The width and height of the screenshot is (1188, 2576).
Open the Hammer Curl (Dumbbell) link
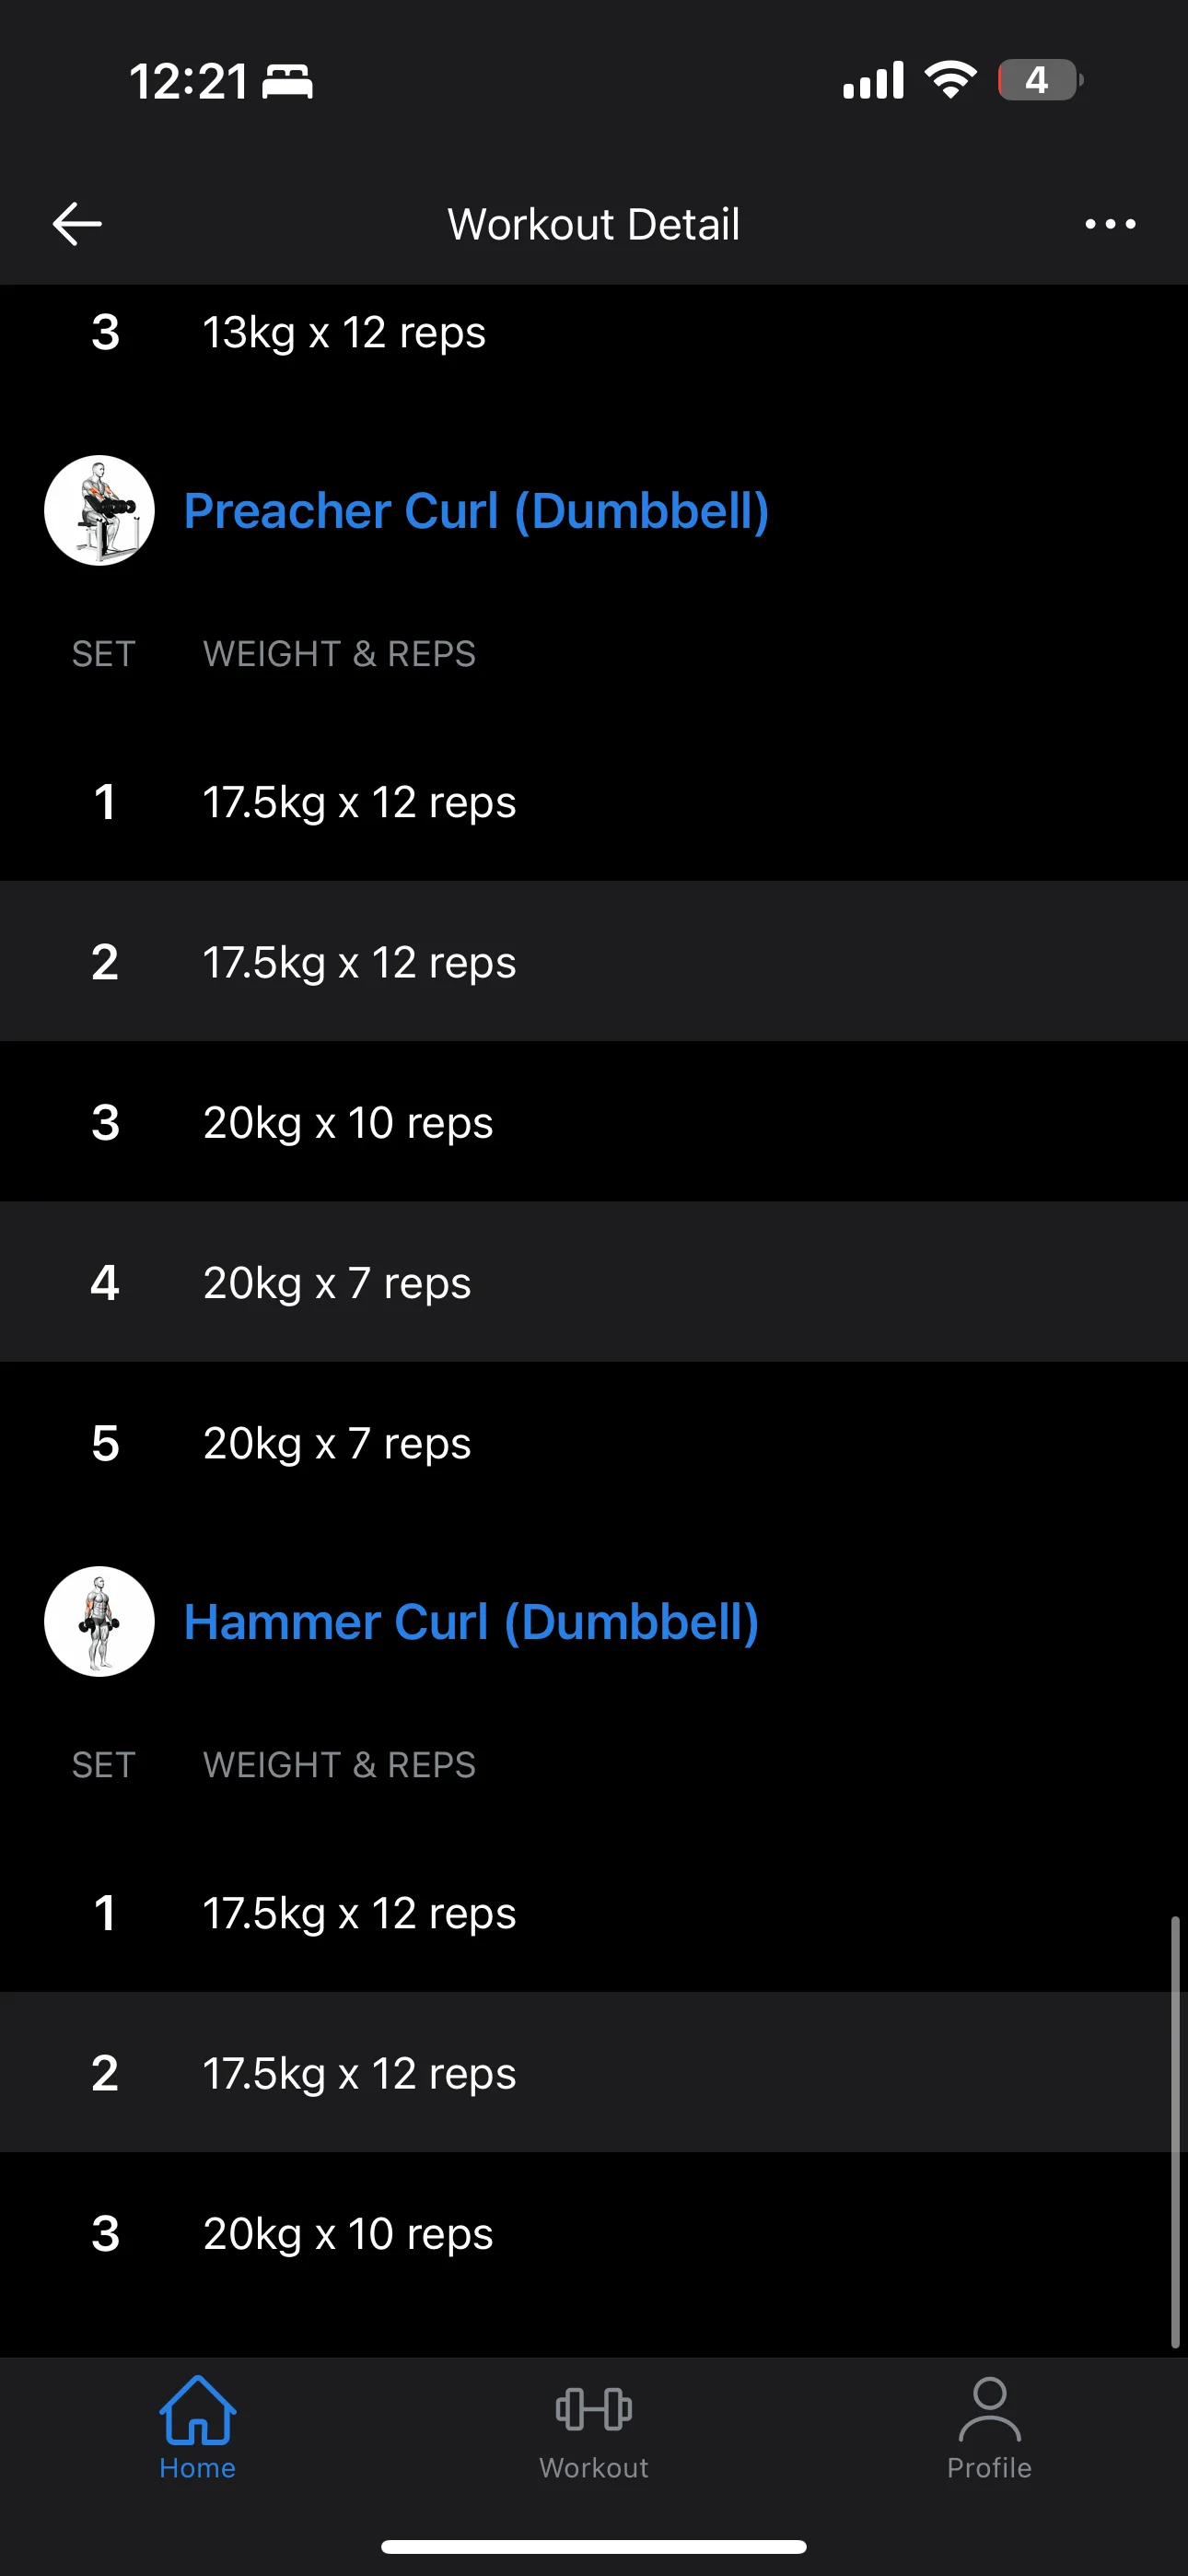coord(471,1621)
